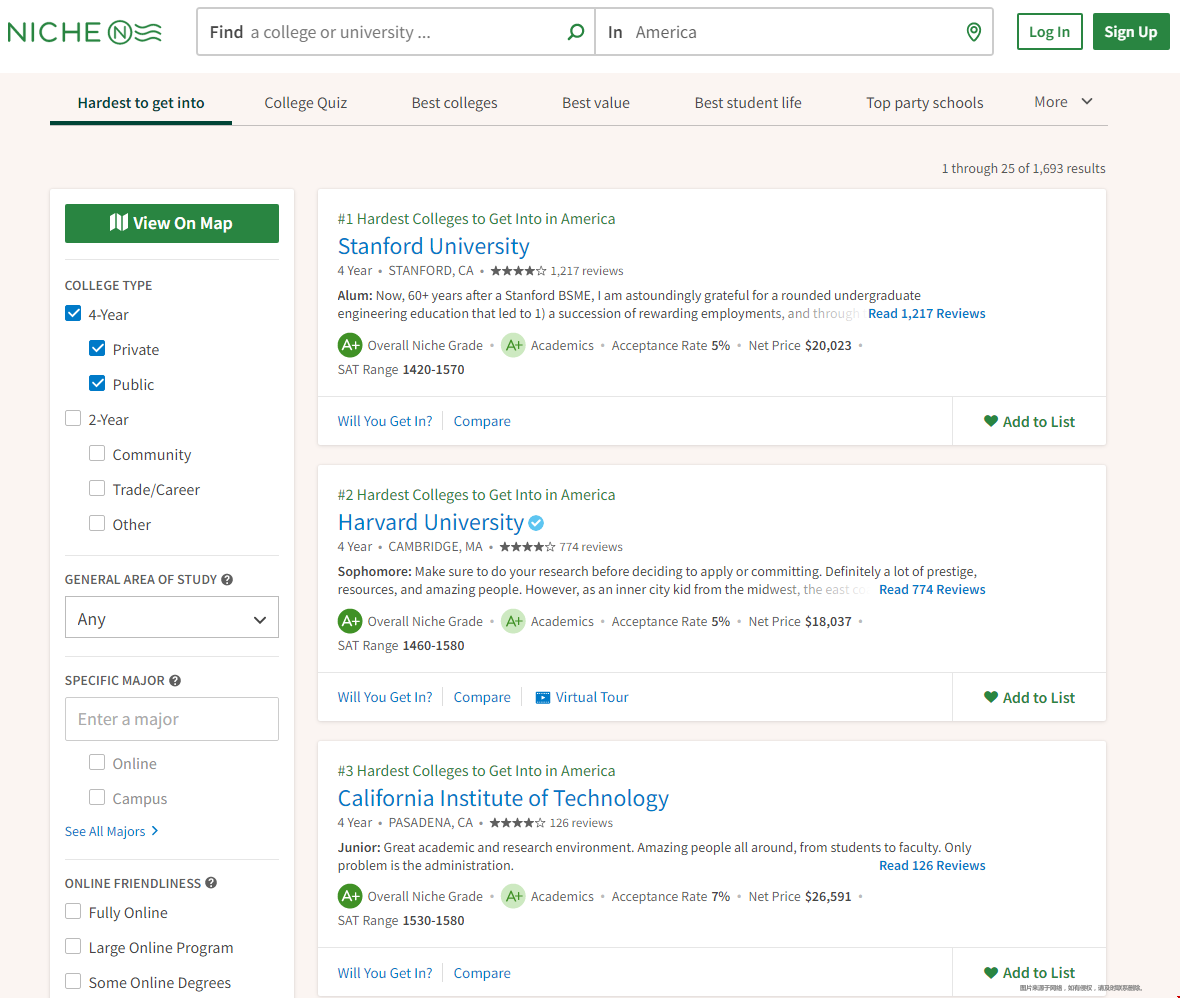This screenshot has width=1180, height=998.
Task: Click Harvard's verified badge icon
Action: [x=537, y=523]
